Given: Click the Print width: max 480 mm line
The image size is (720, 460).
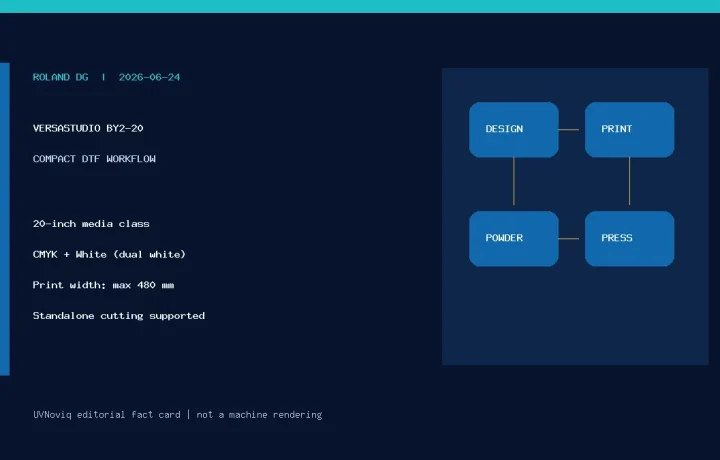Looking at the screenshot, I should pyautogui.click(x=103, y=285).
